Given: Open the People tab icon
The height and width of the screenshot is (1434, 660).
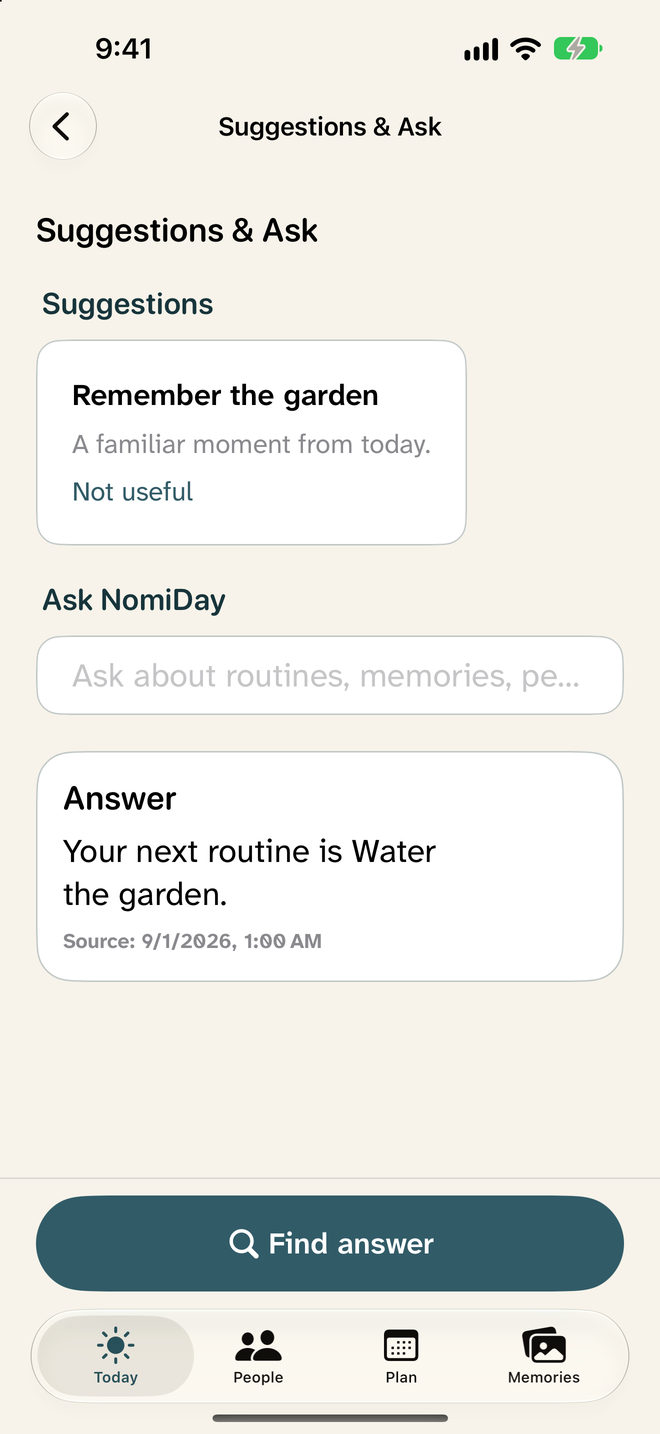Looking at the screenshot, I should click(x=259, y=1346).
